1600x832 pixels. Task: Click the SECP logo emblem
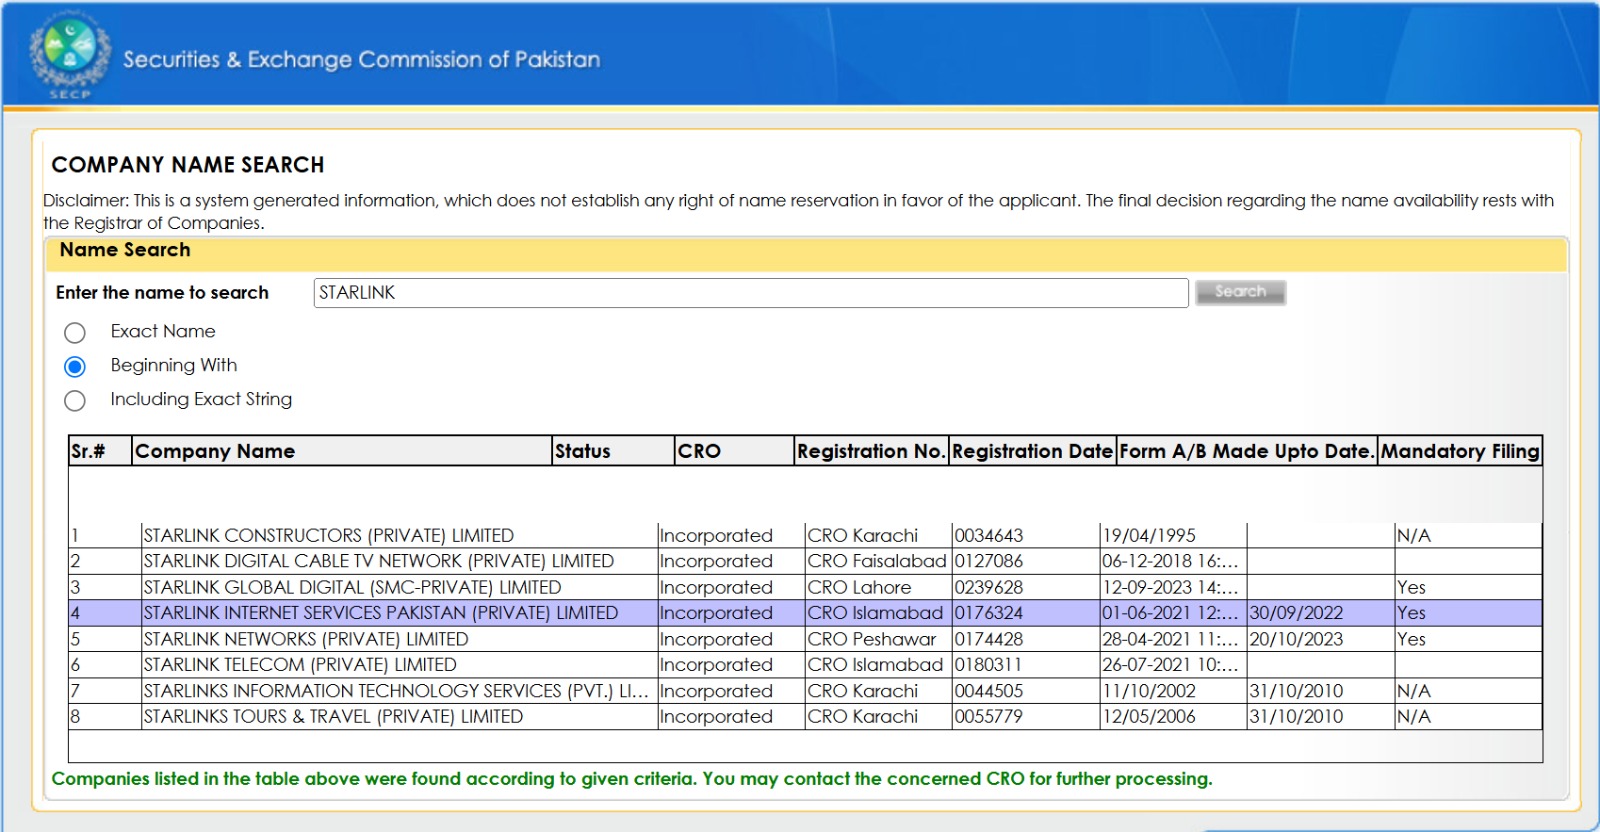tap(69, 54)
